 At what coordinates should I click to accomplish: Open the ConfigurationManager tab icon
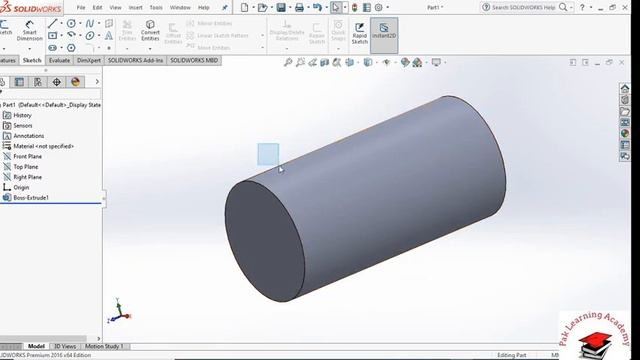click(x=38, y=82)
